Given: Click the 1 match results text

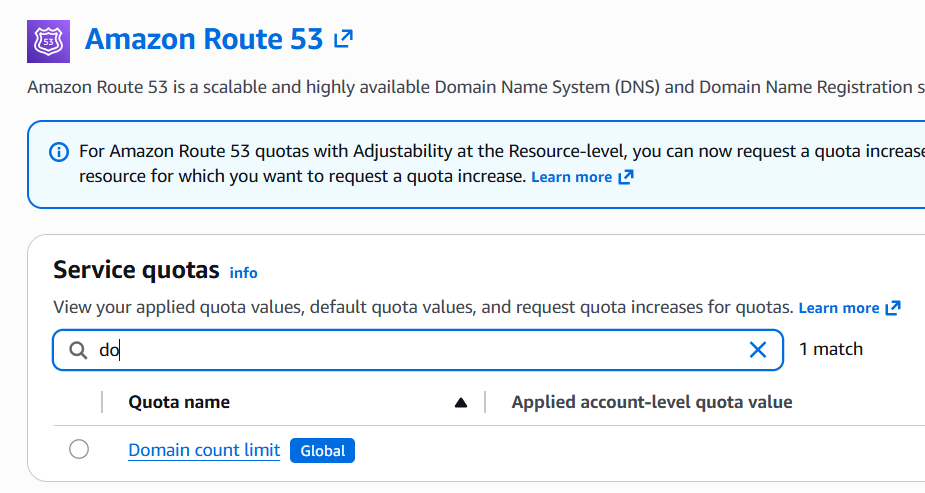Looking at the screenshot, I should 831,349.
